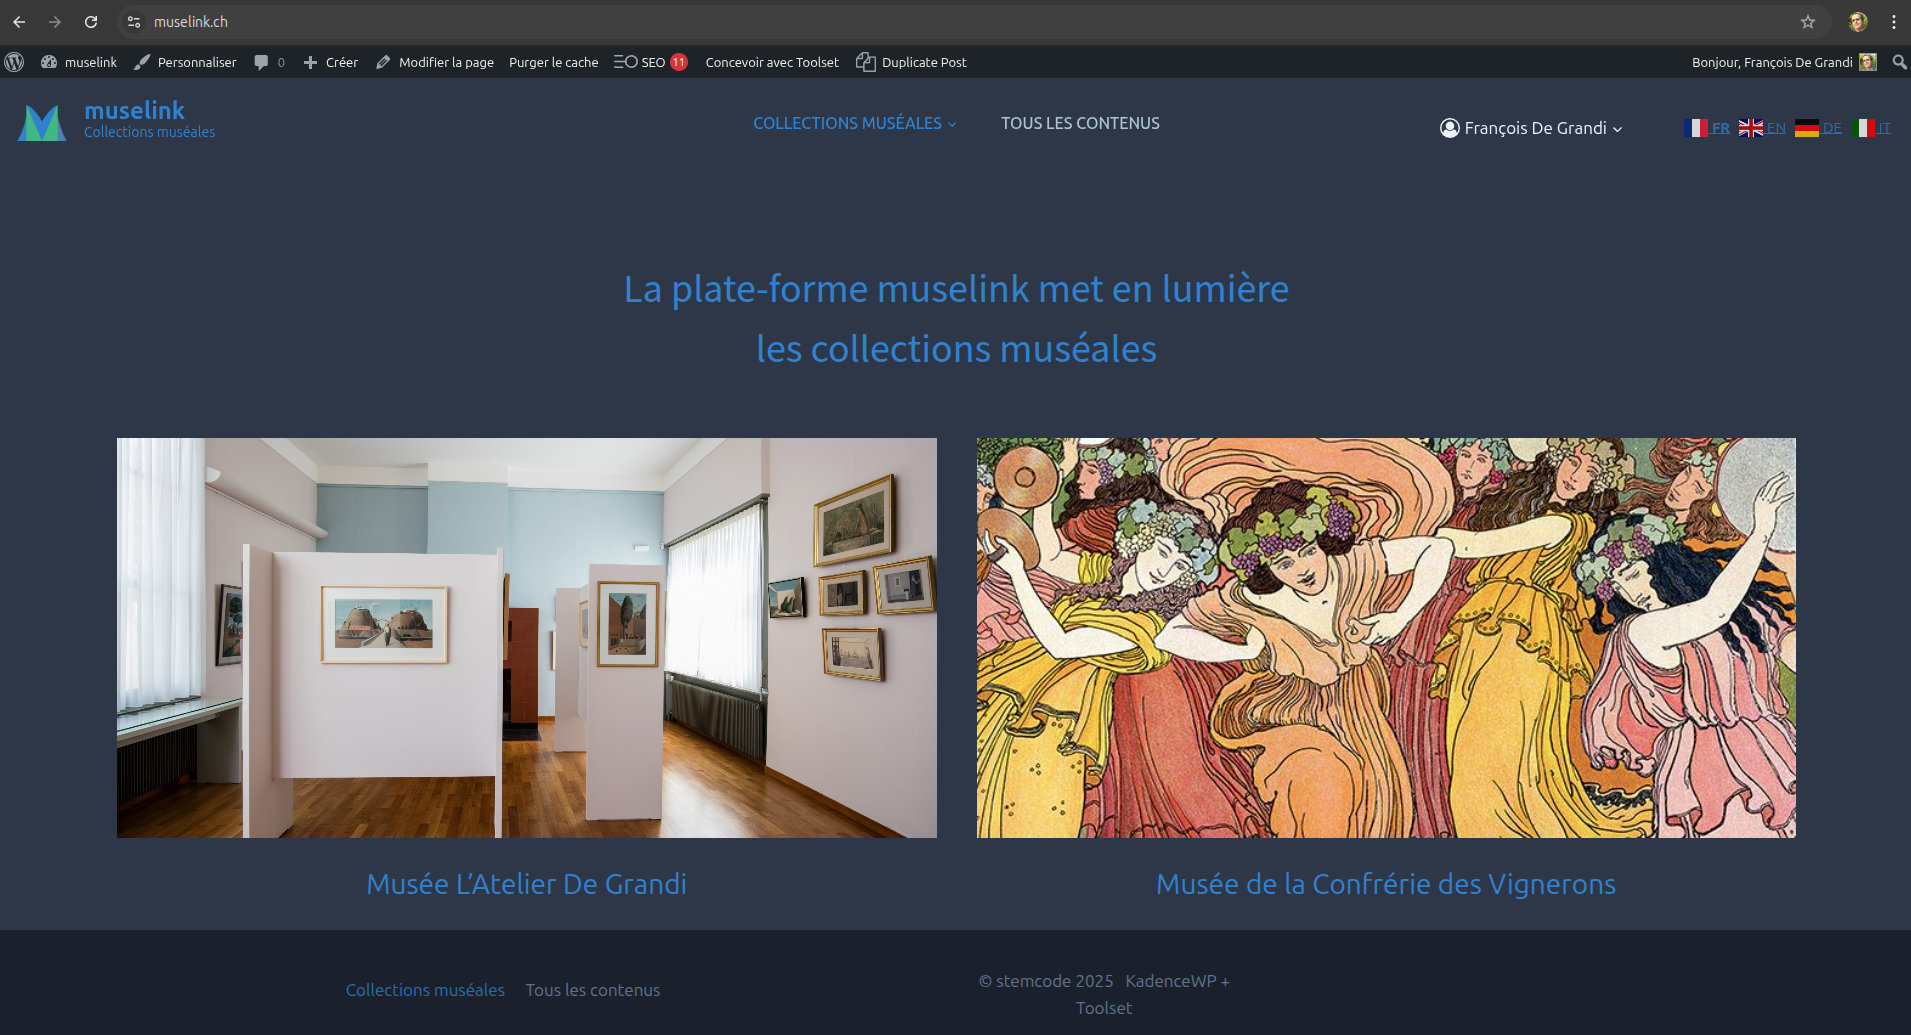Switch language to Italian via IT flag

coord(1870,128)
